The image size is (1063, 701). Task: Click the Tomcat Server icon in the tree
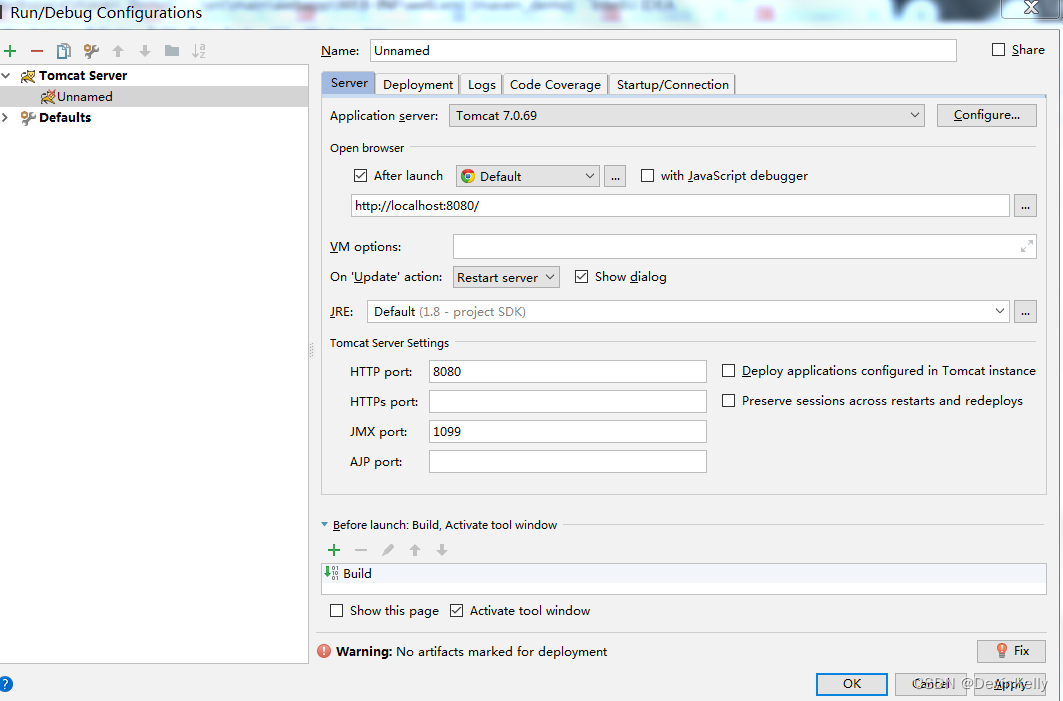pyautogui.click(x=28, y=76)
